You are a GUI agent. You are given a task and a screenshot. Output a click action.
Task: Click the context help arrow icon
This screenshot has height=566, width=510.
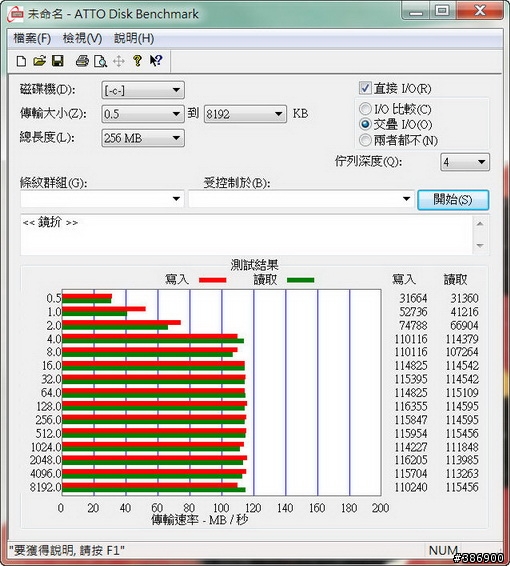(156, 61)
